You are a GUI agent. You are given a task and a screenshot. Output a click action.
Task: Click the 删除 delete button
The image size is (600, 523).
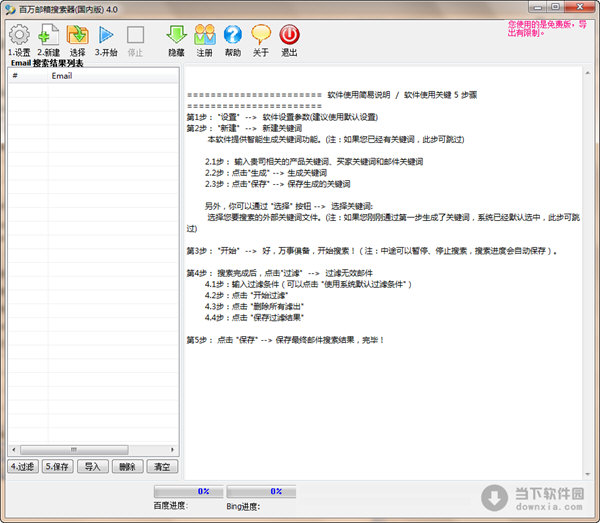click(x=127, y=466)
